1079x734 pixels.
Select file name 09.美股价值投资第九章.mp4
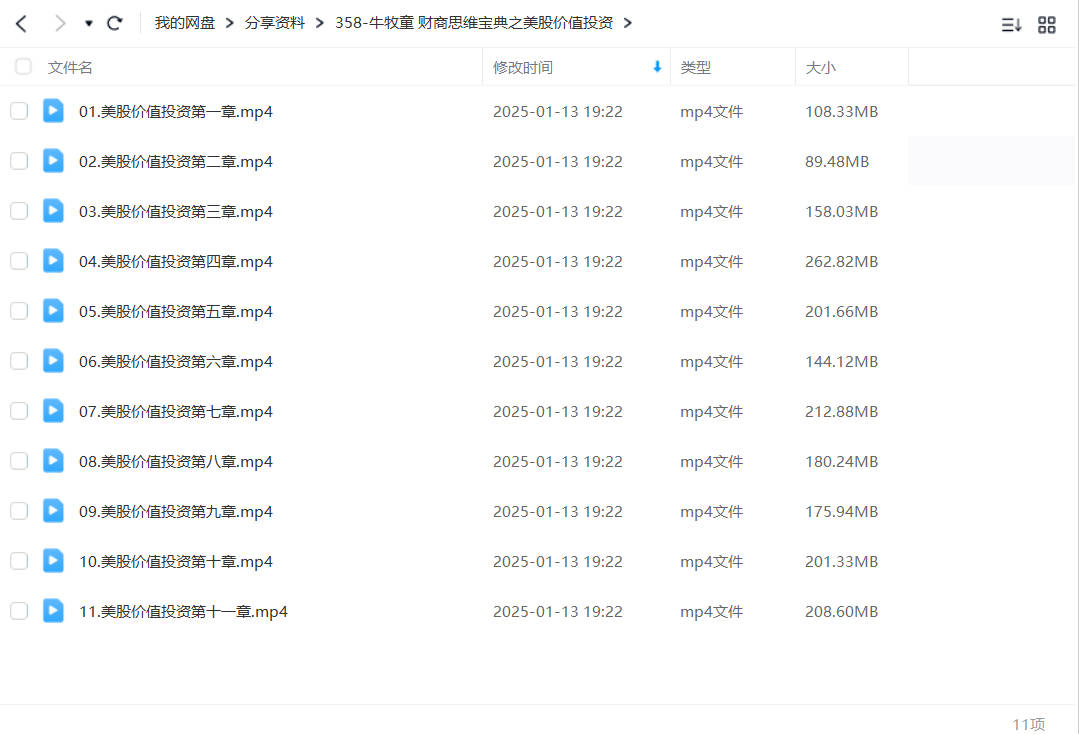(175, 512)
